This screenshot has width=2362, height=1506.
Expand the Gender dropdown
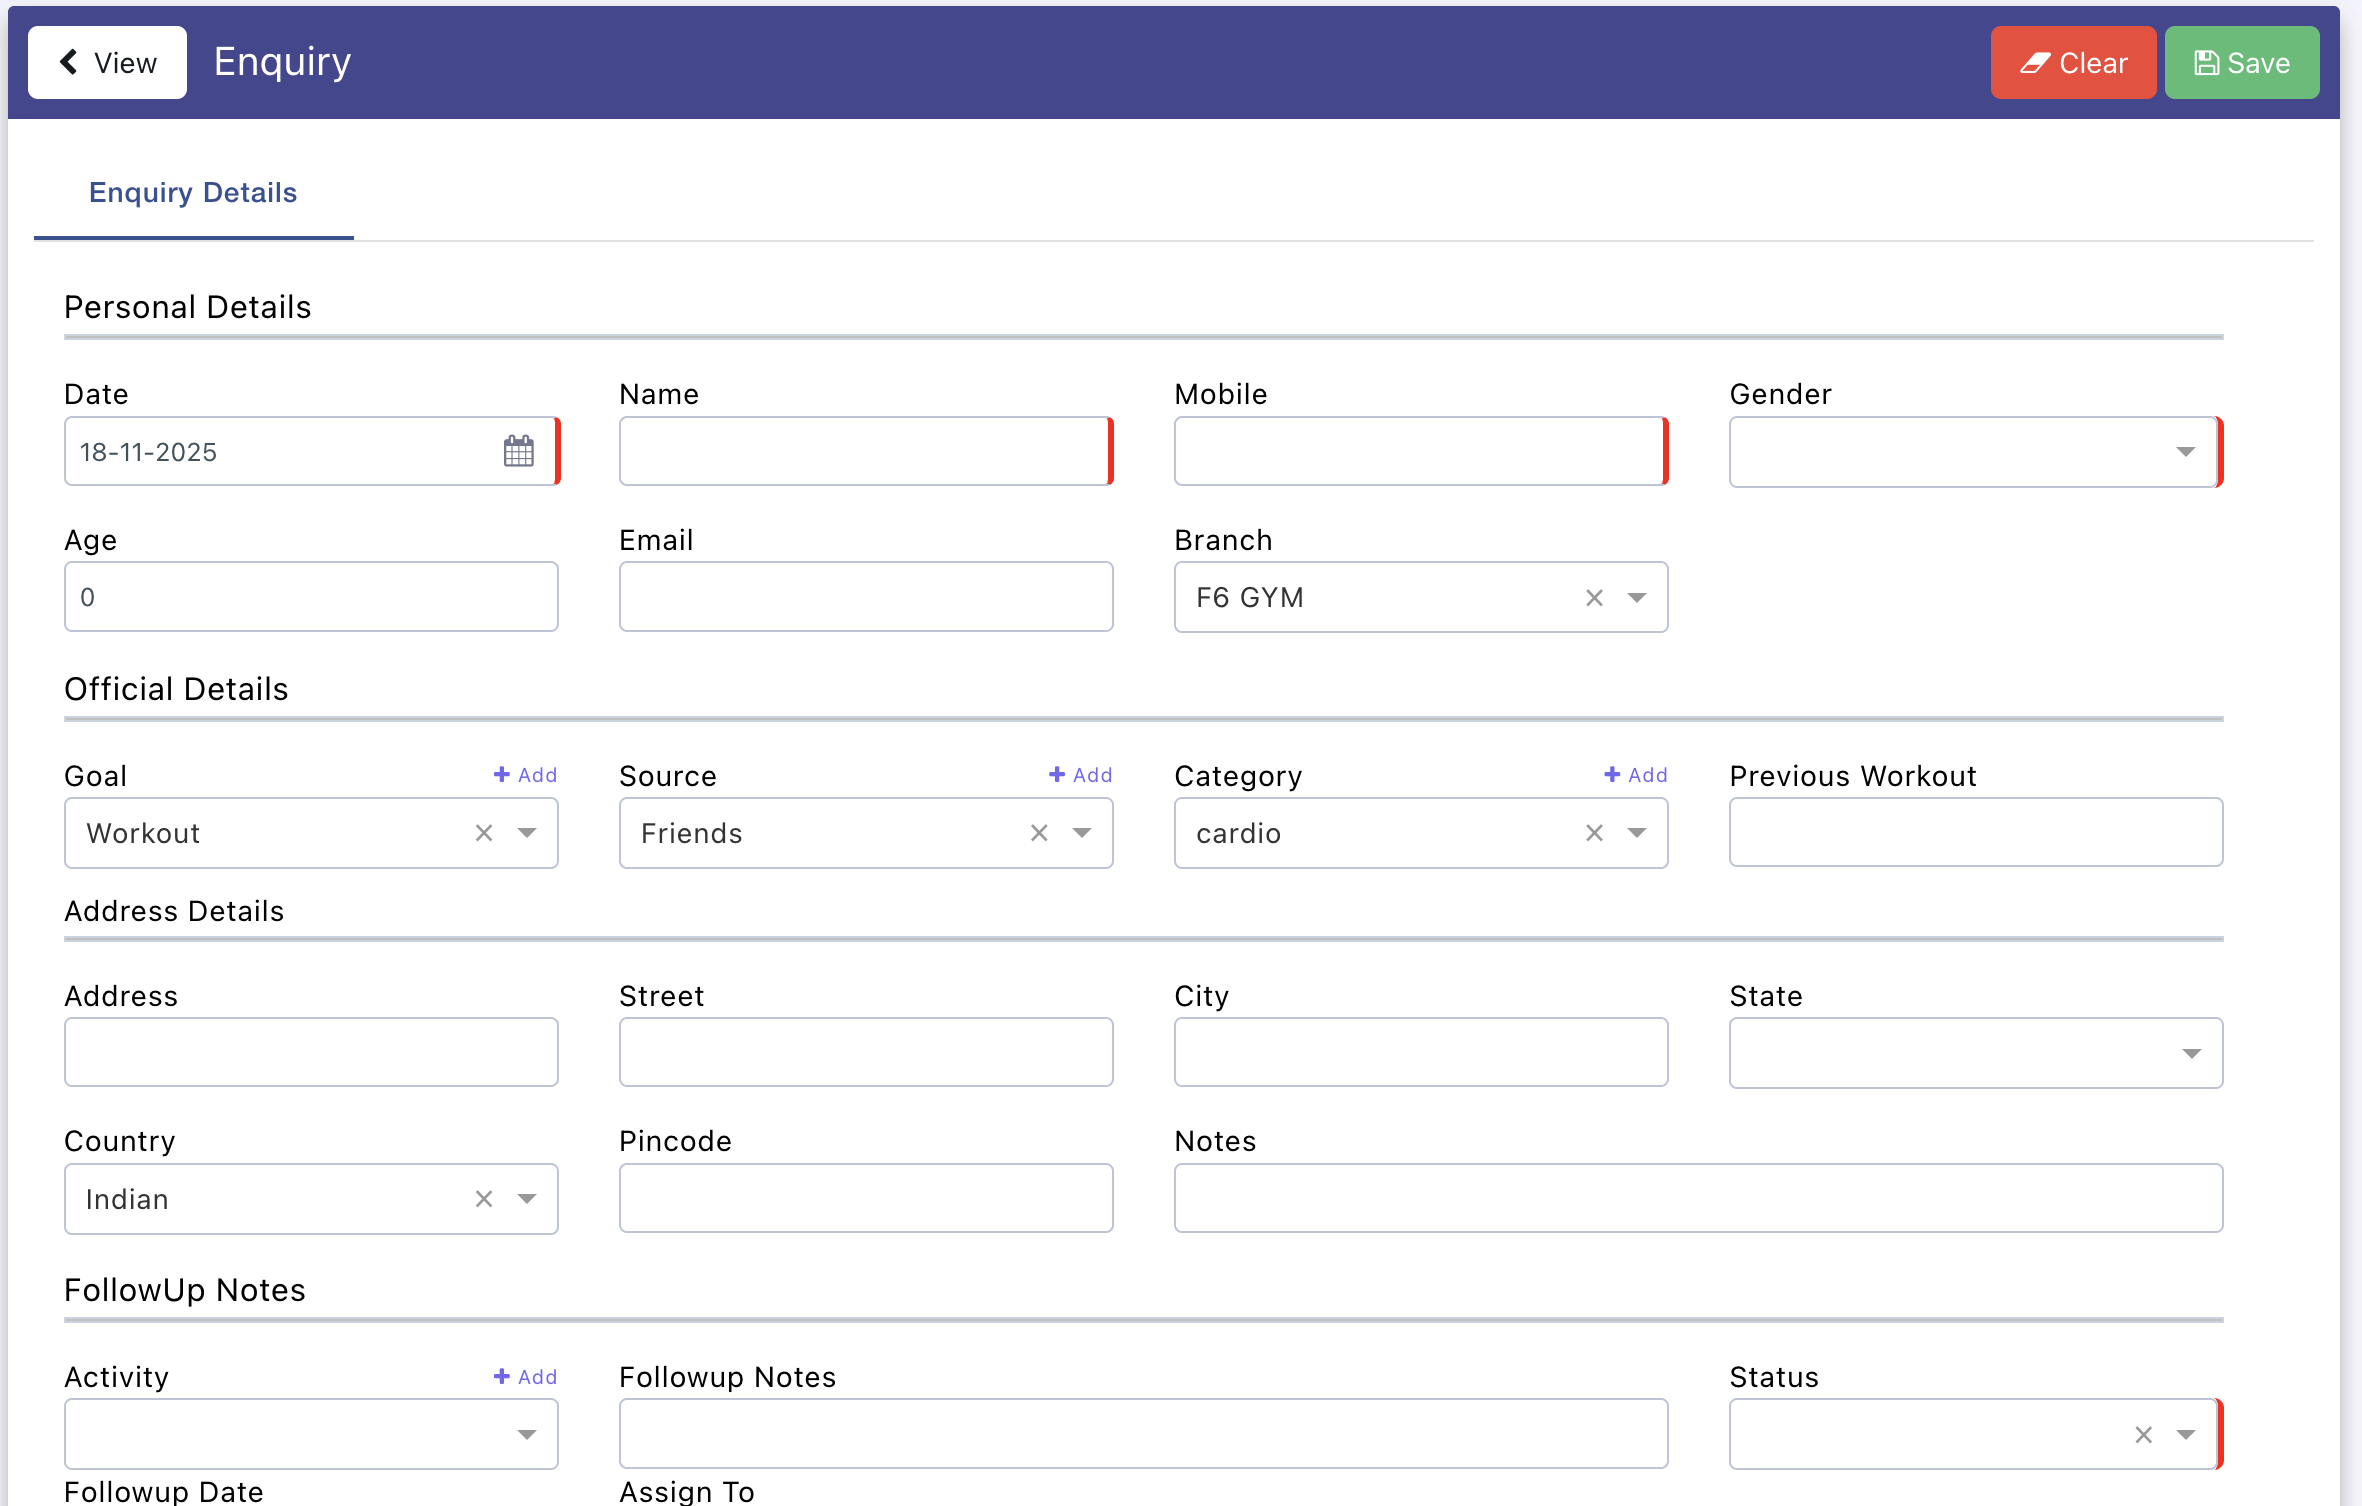point(2185,452)
